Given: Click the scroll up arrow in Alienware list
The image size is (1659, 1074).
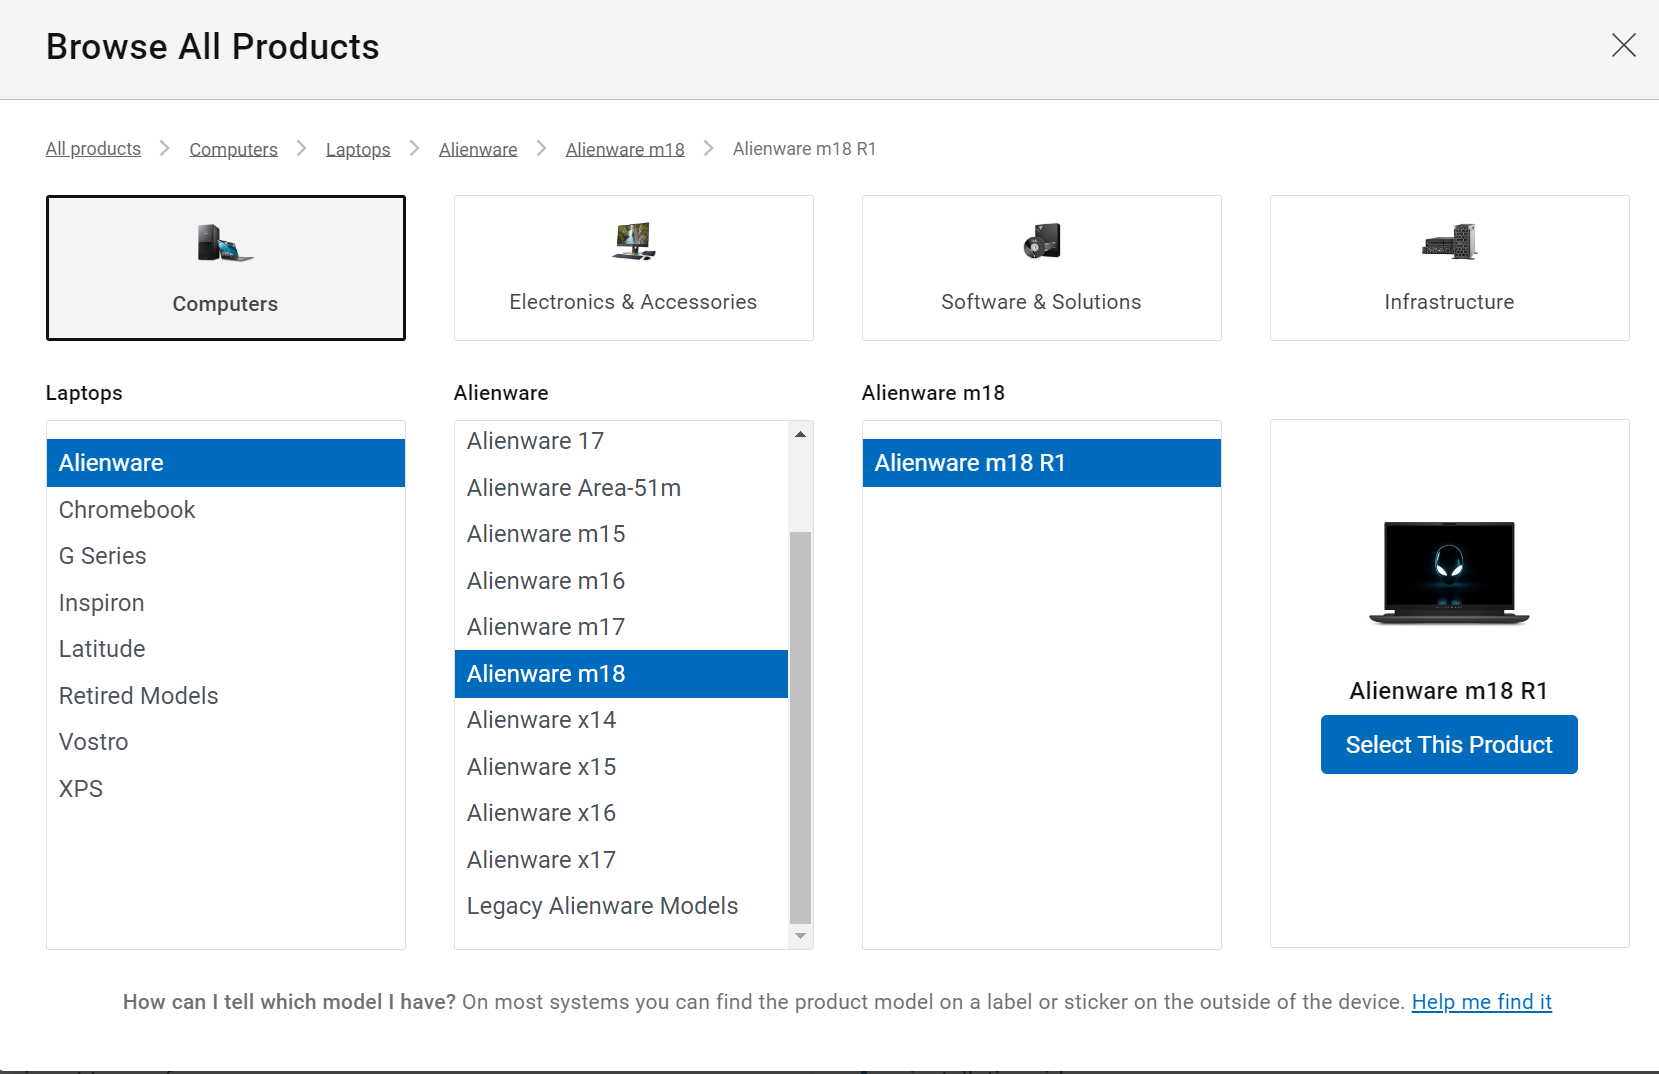Looking at the screenshot, I should (800, 435).
